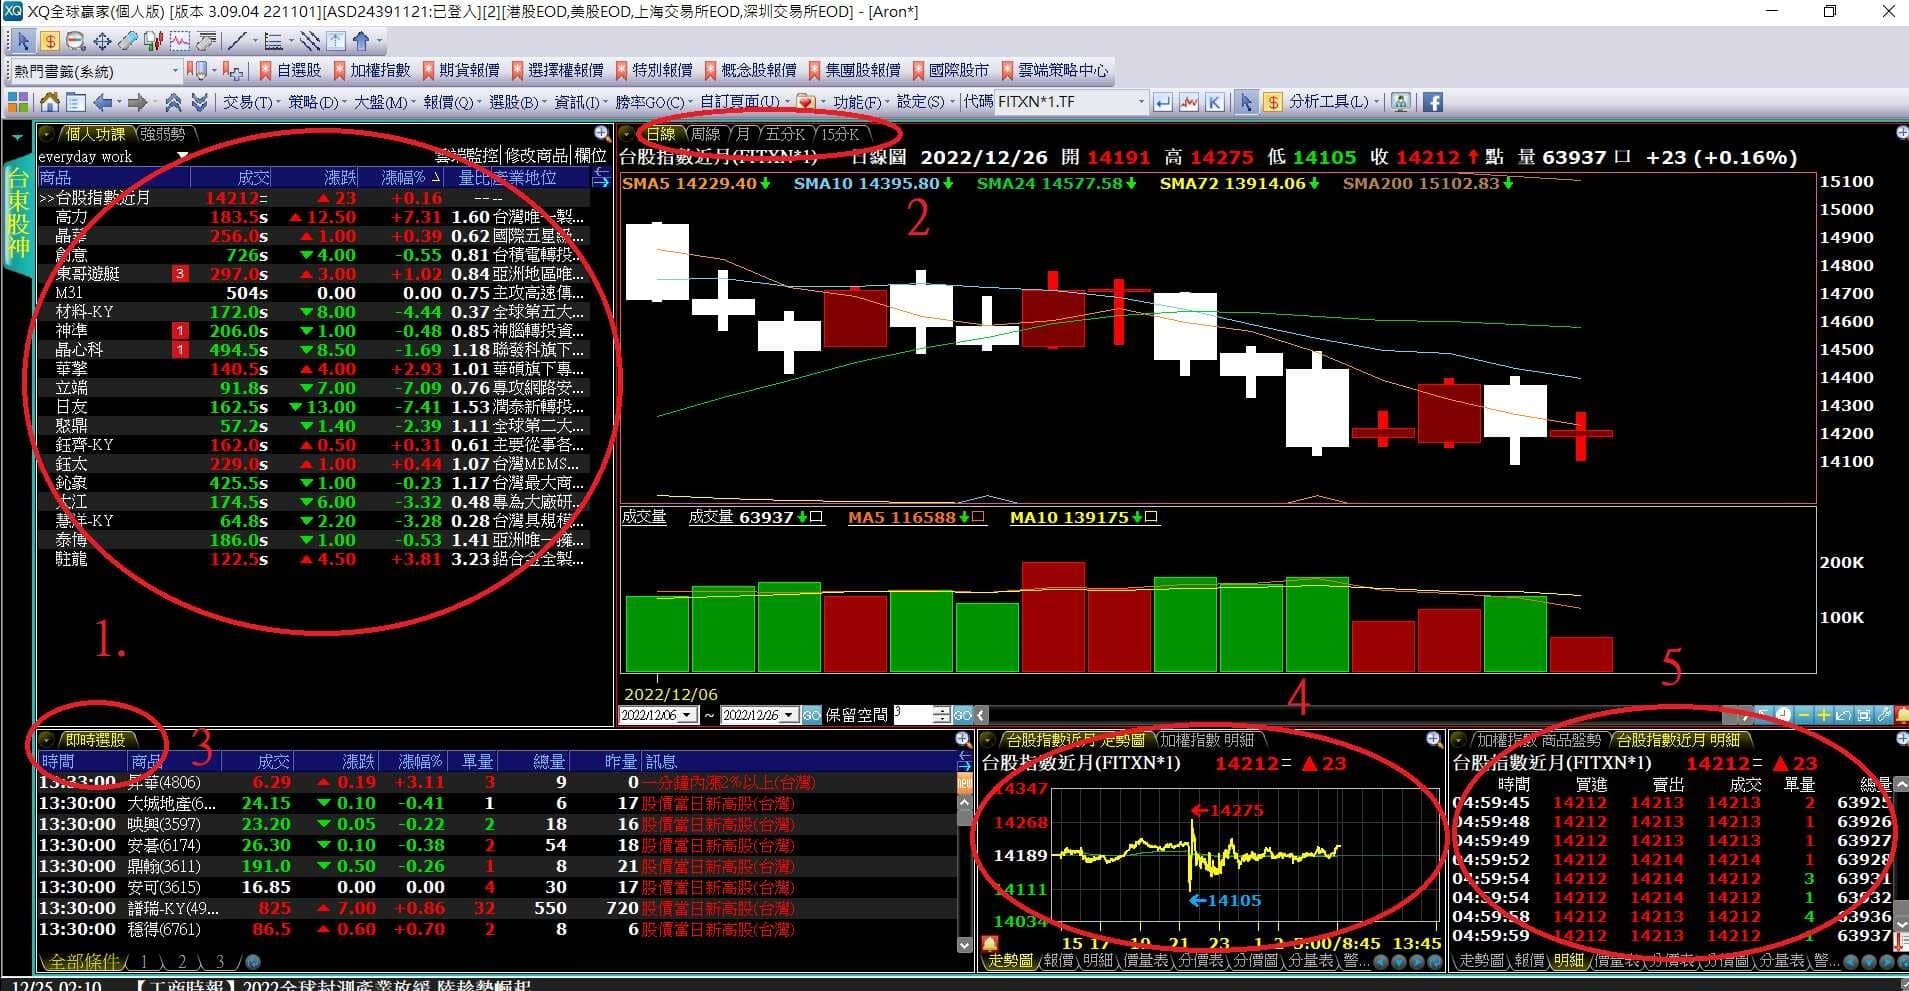
Task: Click the Home icon in the navigation toolbar
Action: [x=49, y=102]
